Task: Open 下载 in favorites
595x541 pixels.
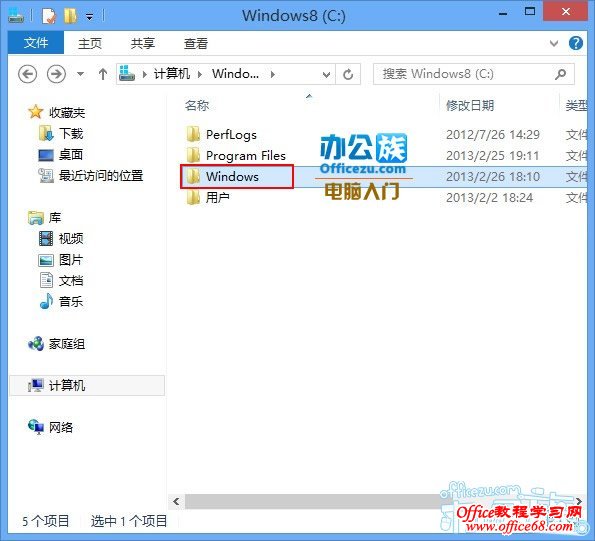Action: (x=71, y=134)
